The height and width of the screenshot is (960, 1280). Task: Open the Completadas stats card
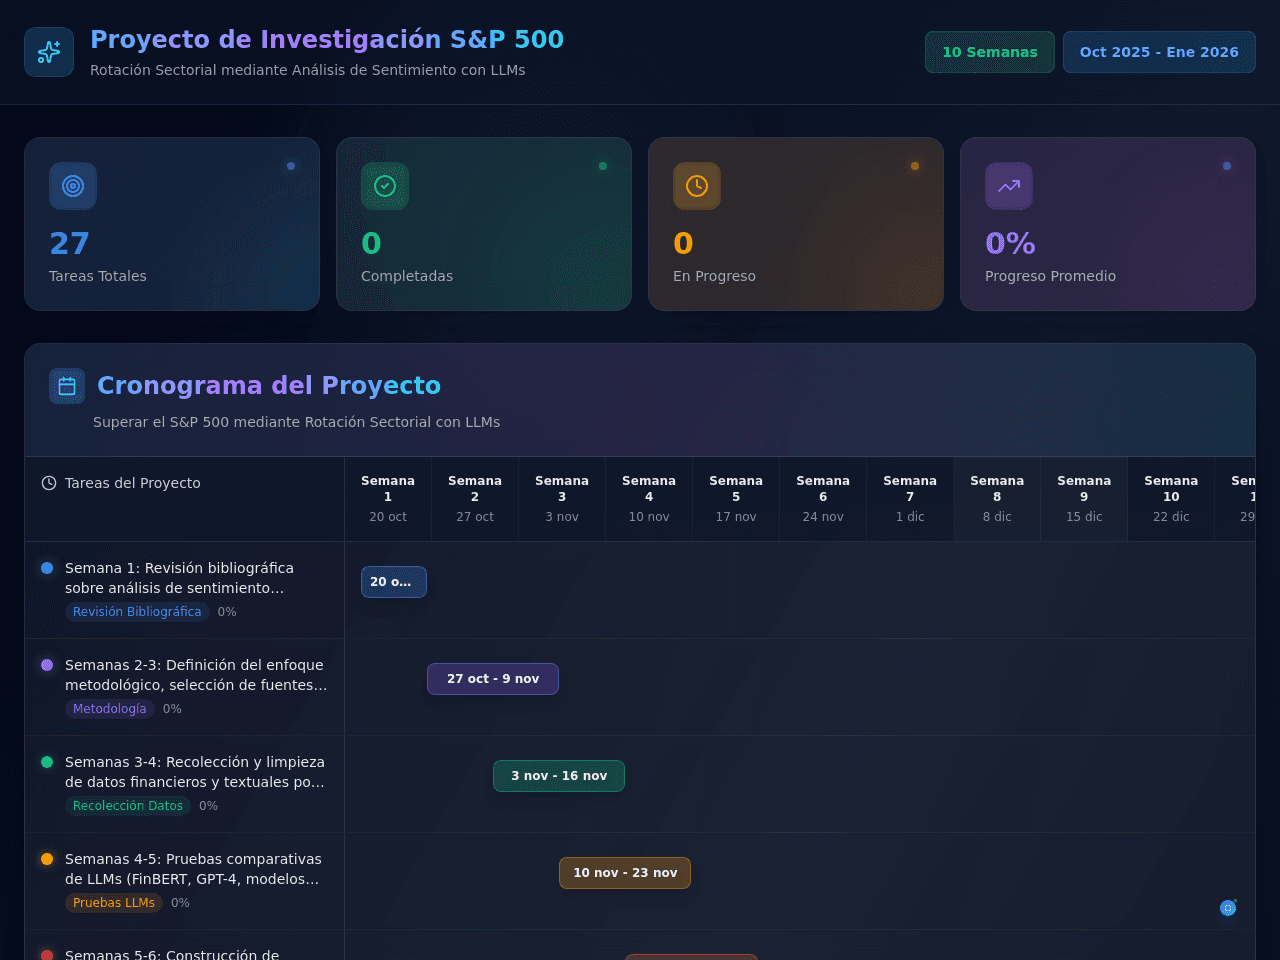(484, 224)
